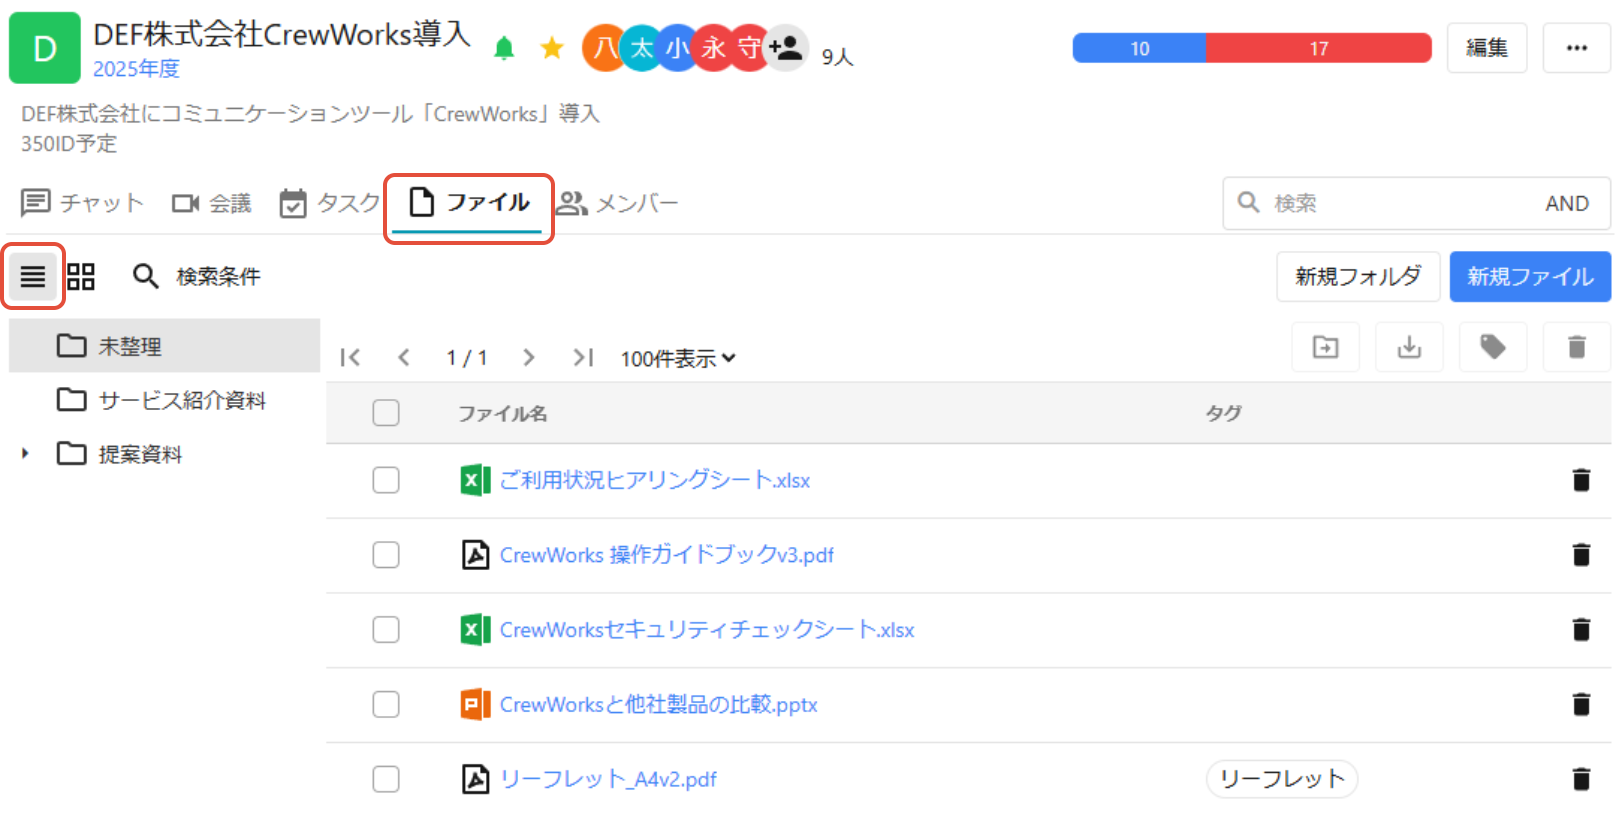This screenshot has width=1619, height=815.
Task: Go to first page of file list
Action: (350, 357)
